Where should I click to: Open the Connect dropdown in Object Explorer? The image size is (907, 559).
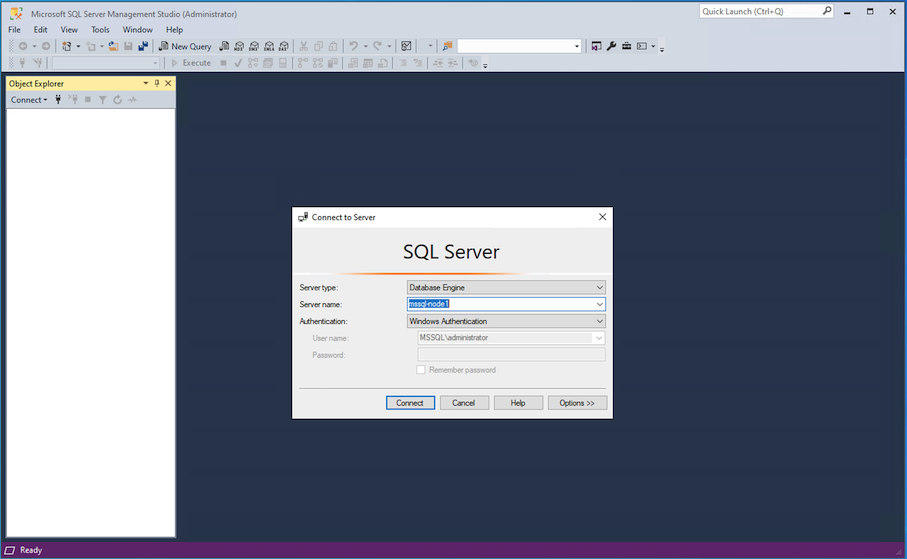(29, 100)
